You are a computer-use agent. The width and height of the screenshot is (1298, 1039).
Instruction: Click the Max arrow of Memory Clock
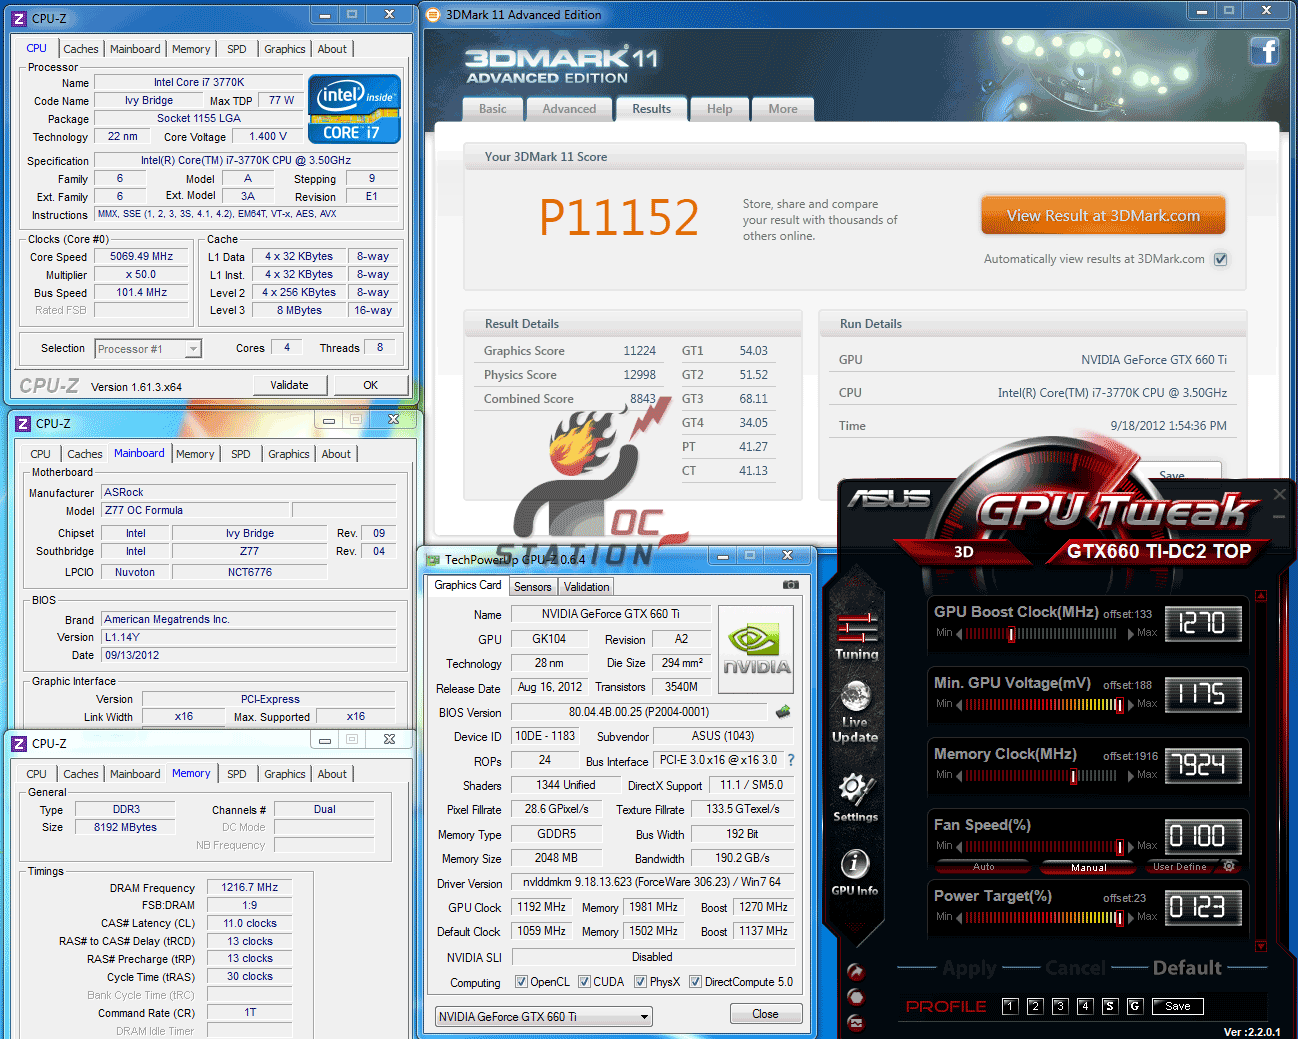[1131, 775]
